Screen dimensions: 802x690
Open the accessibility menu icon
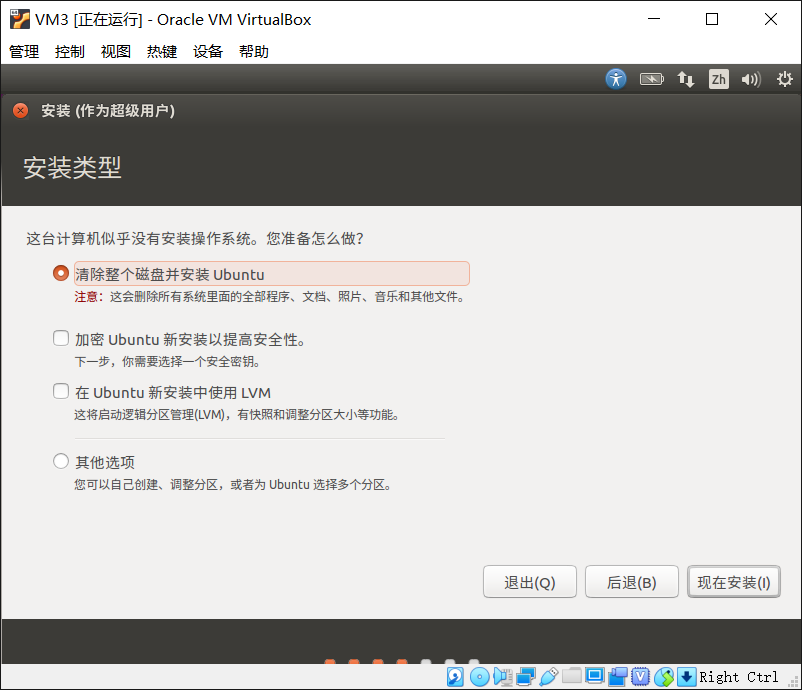point(616,79)
